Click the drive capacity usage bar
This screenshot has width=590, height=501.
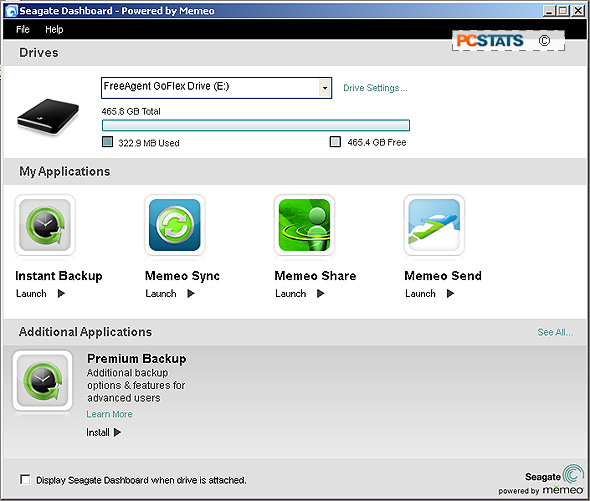click(256, 125)
